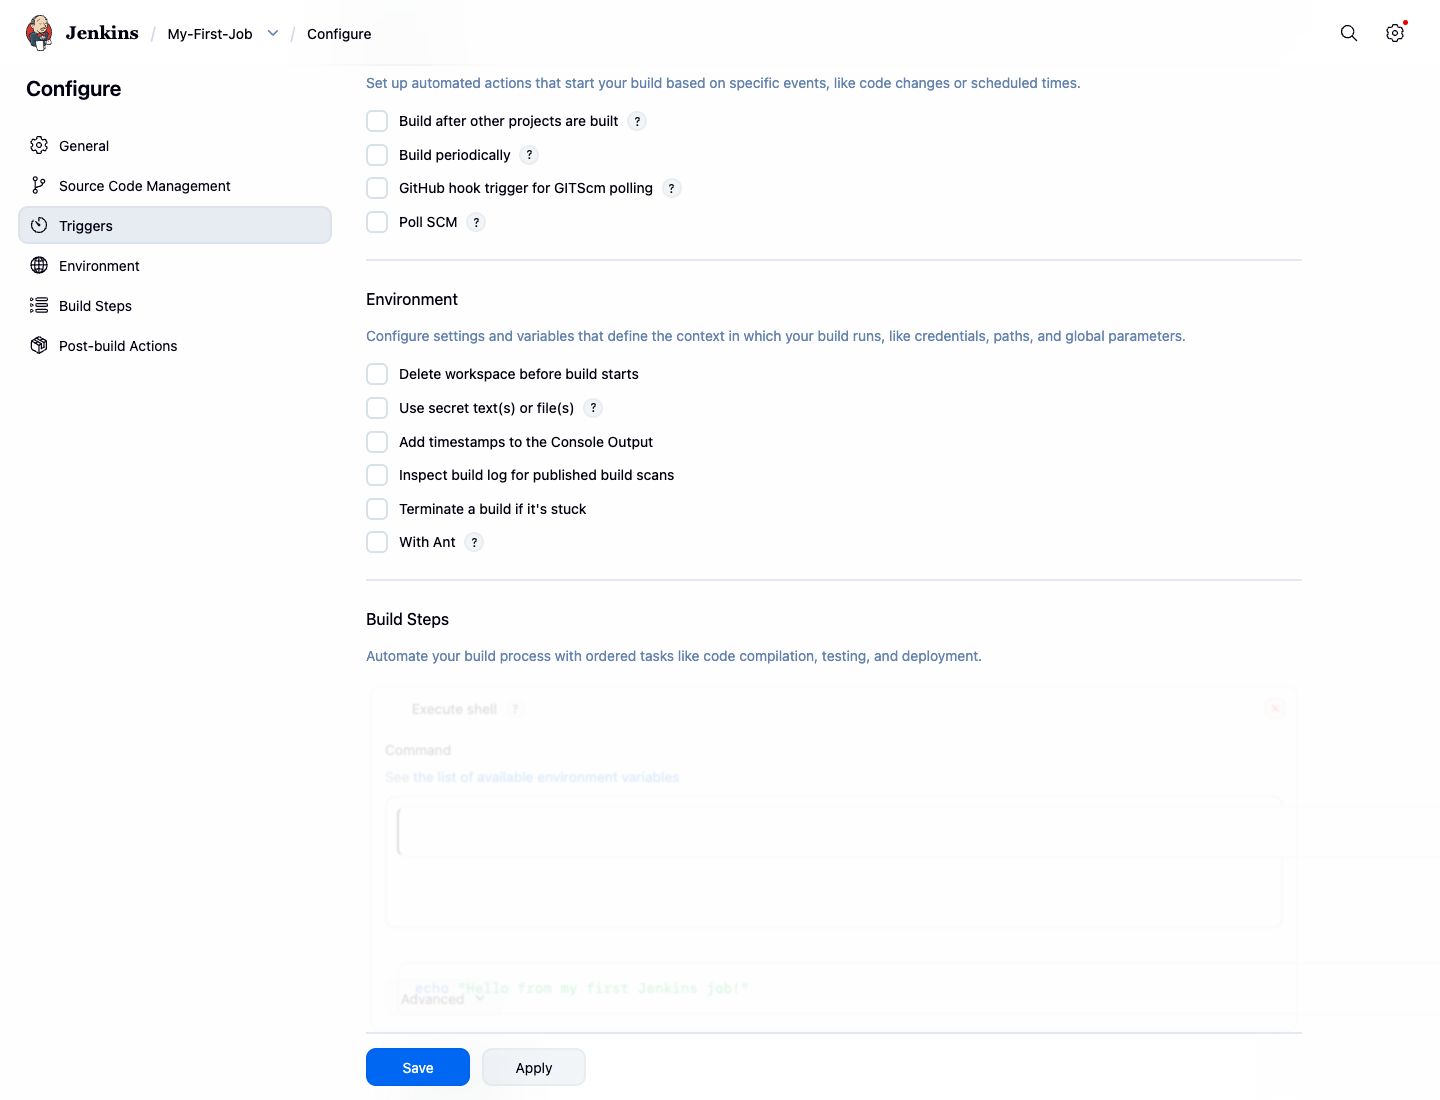This screenshot has height=1100, width=1440.
Task: Click the Build Steps list icon
Action: point(39,305)
